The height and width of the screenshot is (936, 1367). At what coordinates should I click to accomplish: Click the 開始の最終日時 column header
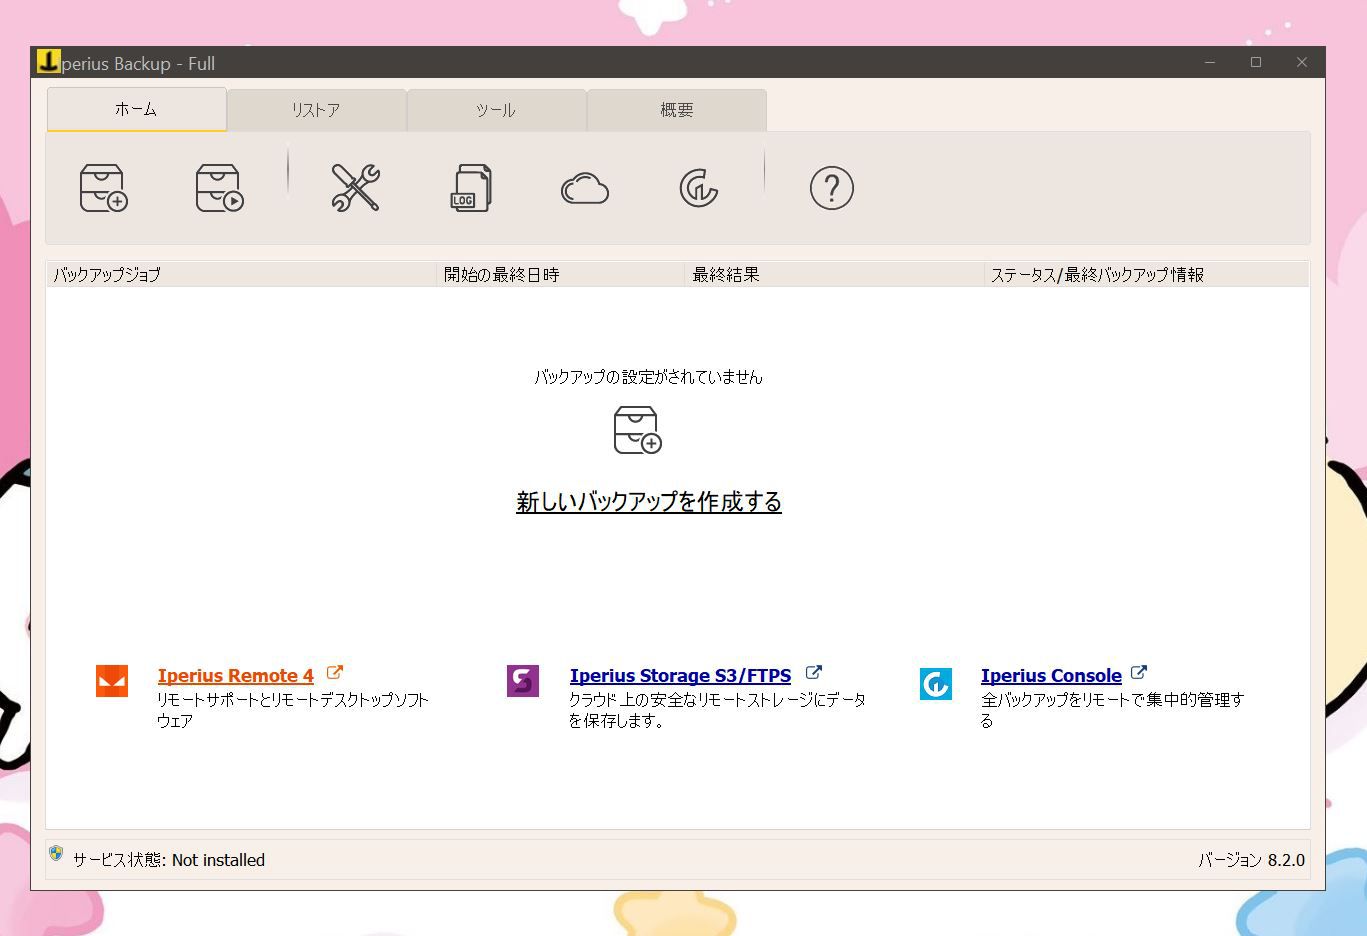(561, 274)
